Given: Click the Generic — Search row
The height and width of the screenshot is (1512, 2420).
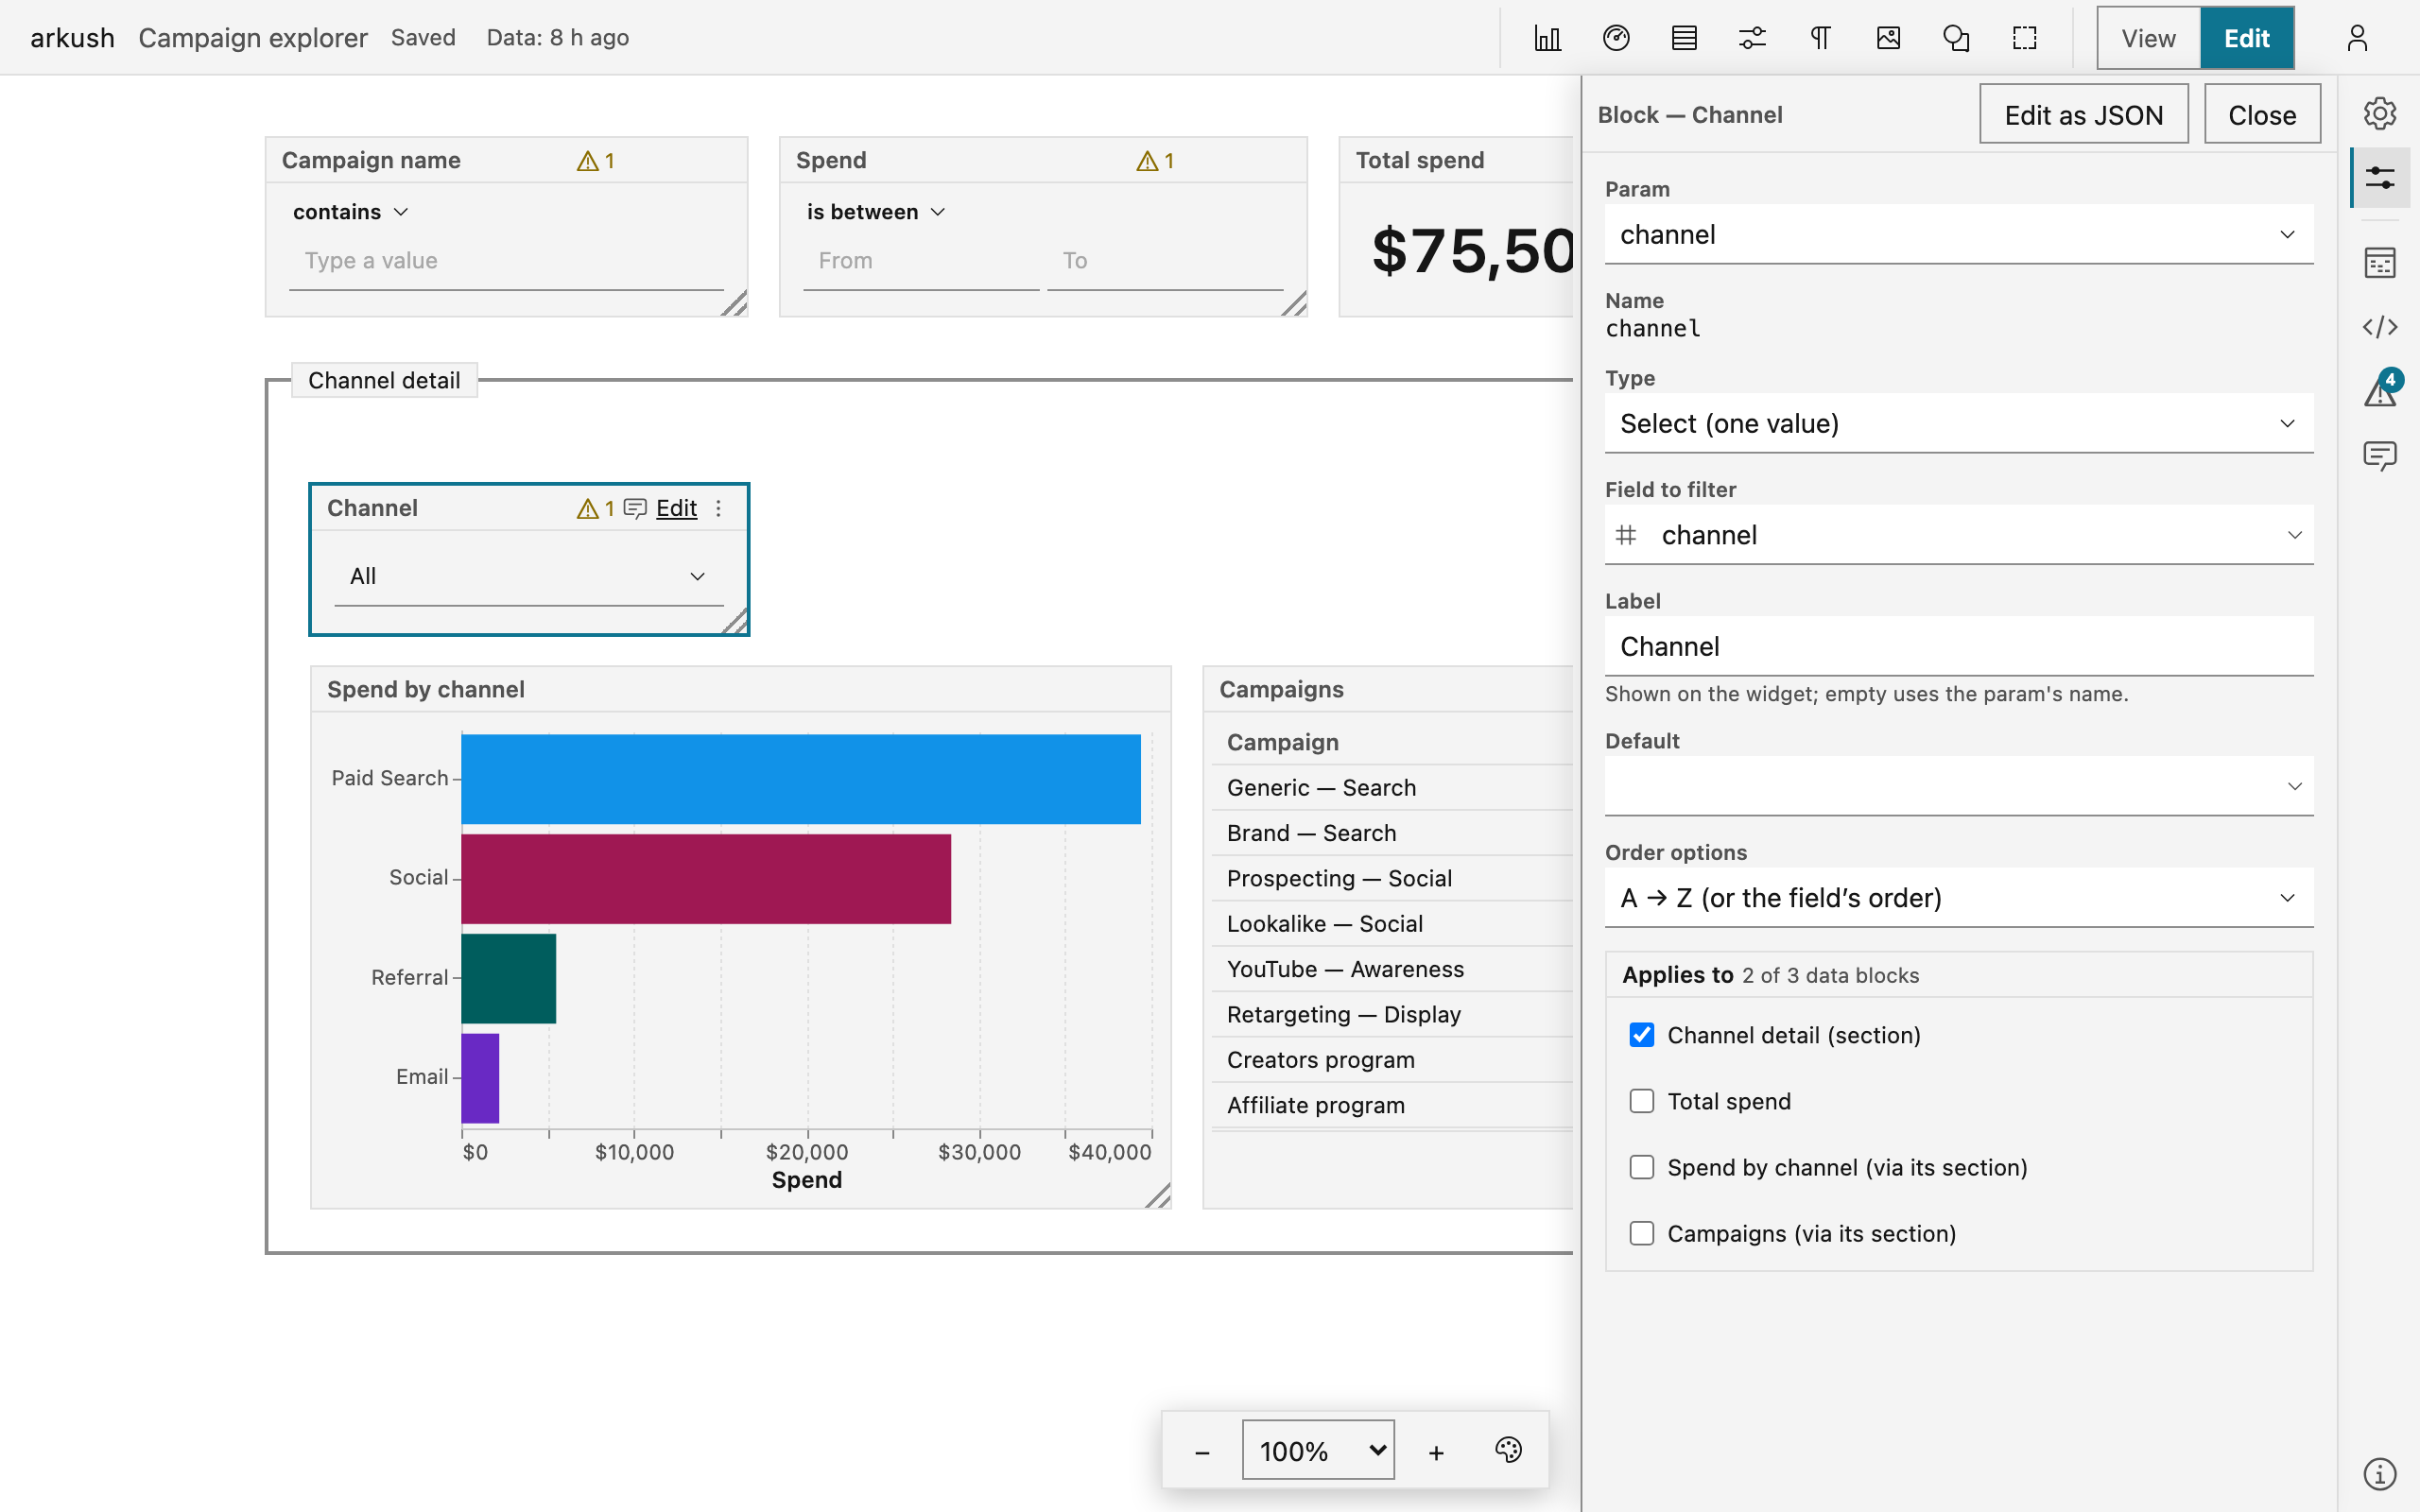Looking at the screenshot, I should 1392,788.
